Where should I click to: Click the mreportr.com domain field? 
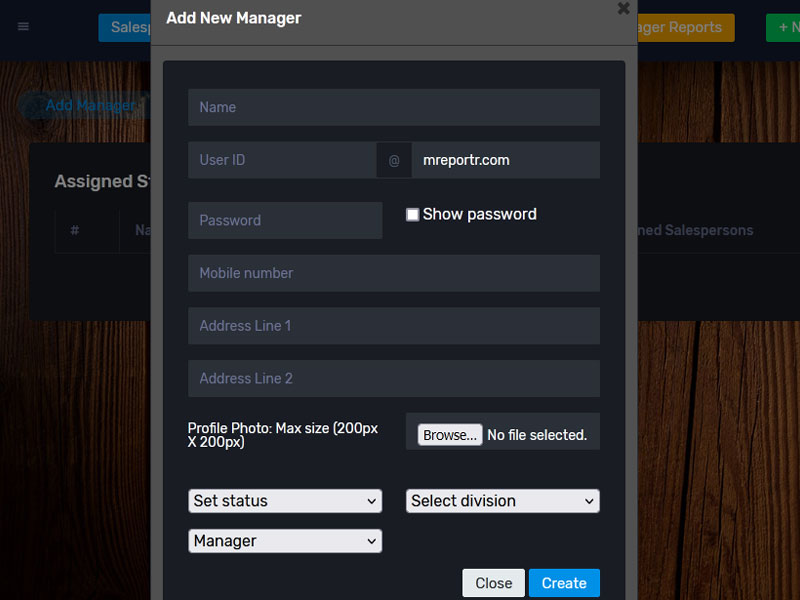(505, 160)
